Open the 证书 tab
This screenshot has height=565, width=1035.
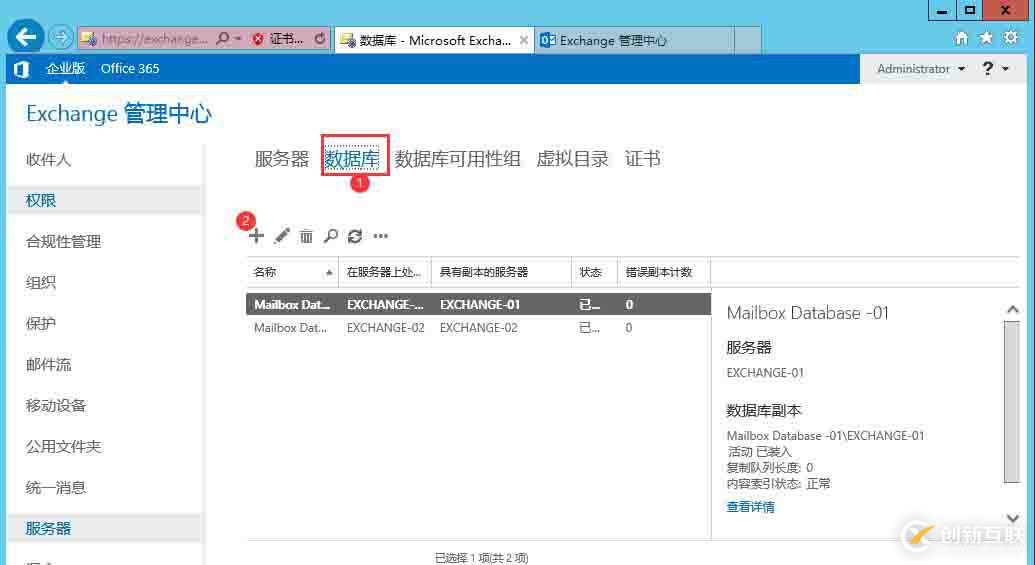tap(643, 159)
